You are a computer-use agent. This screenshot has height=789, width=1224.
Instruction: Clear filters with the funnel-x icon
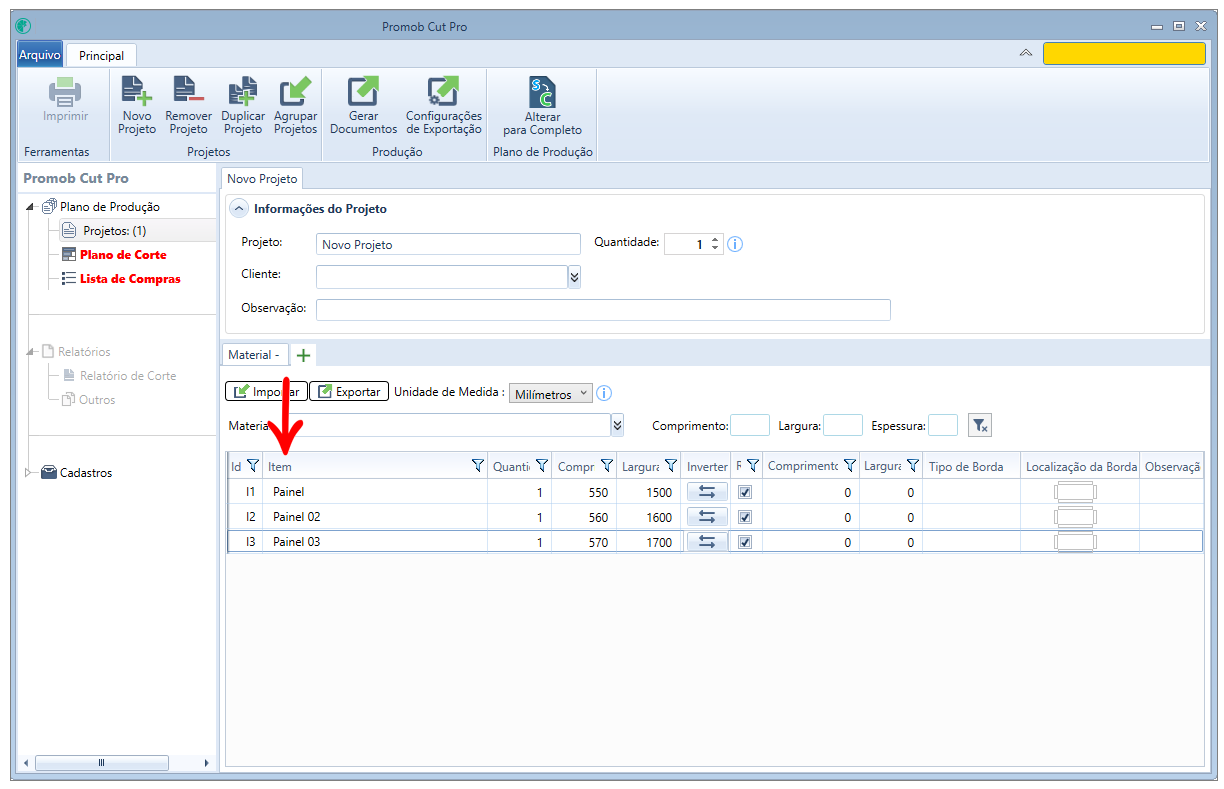[x=980, y=426]
